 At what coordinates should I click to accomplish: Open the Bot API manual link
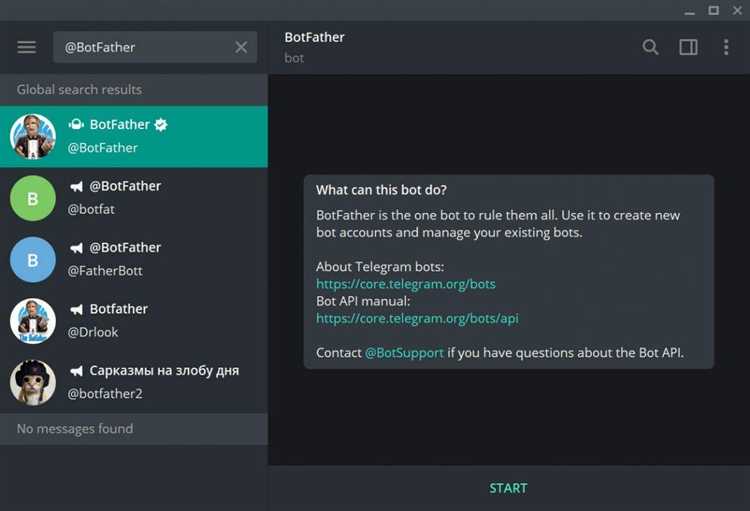click(417, 318)
